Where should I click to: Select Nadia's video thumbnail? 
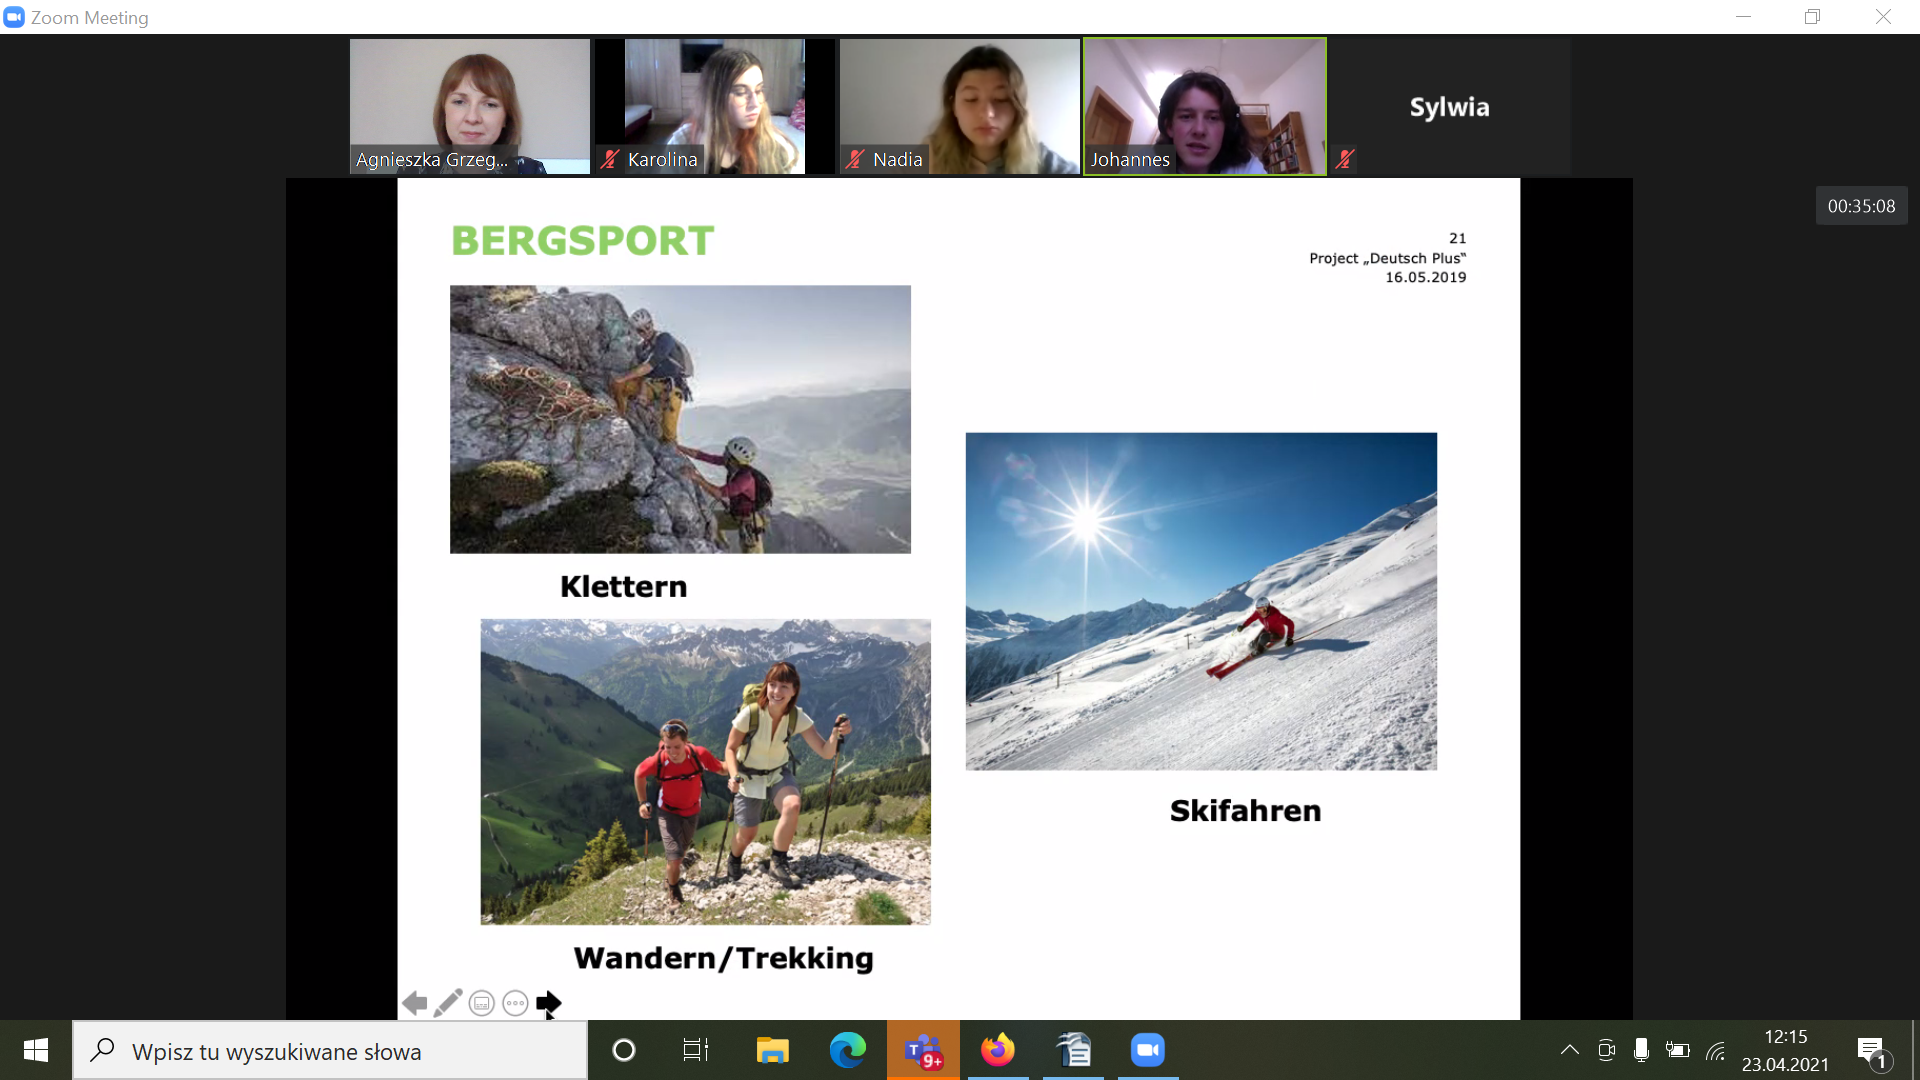pos(960,107)
